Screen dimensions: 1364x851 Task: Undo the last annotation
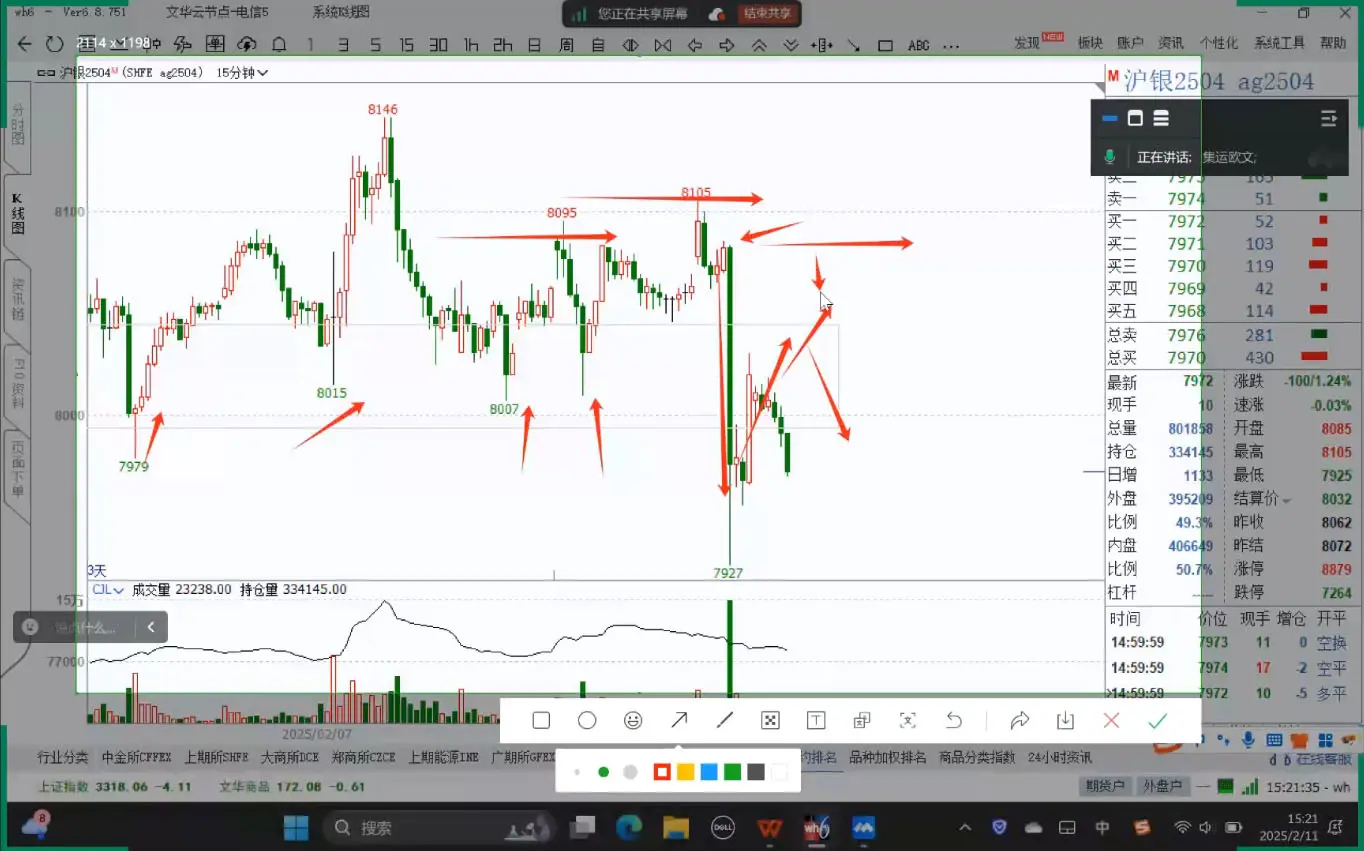click(954, 720)
